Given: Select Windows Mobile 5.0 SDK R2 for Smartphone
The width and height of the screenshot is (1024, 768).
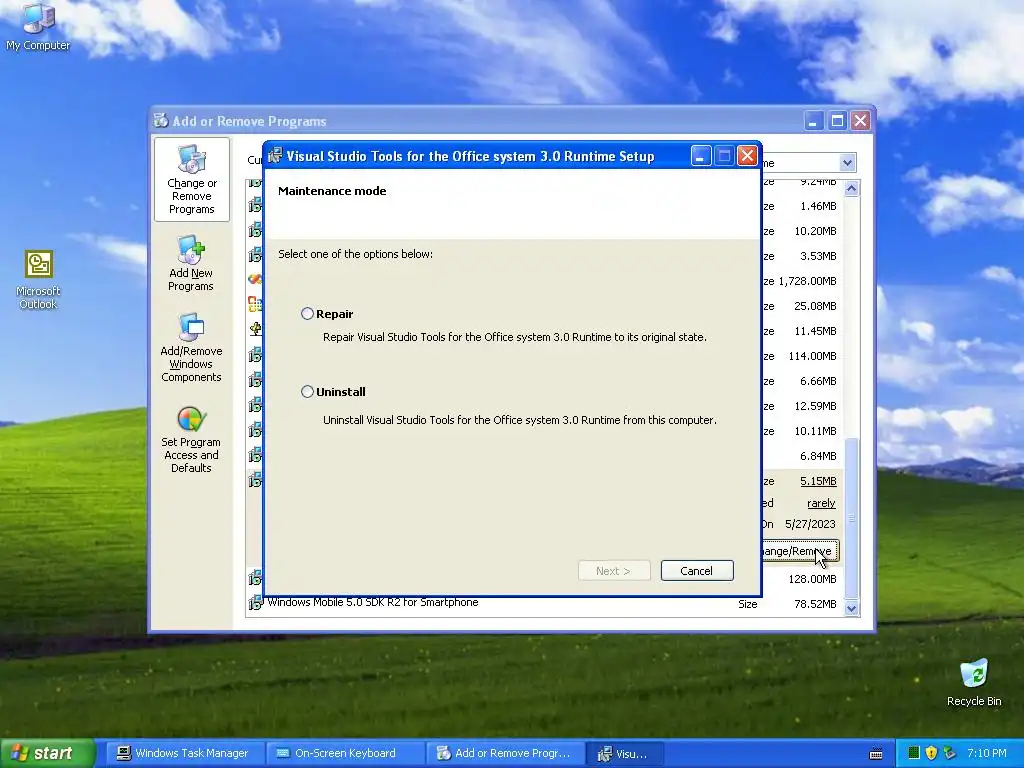Looking at the screenshot, I should [x=373, y=602].
